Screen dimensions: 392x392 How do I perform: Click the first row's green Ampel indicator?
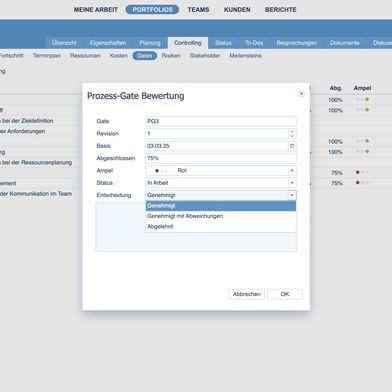click(x=367, y=99)
